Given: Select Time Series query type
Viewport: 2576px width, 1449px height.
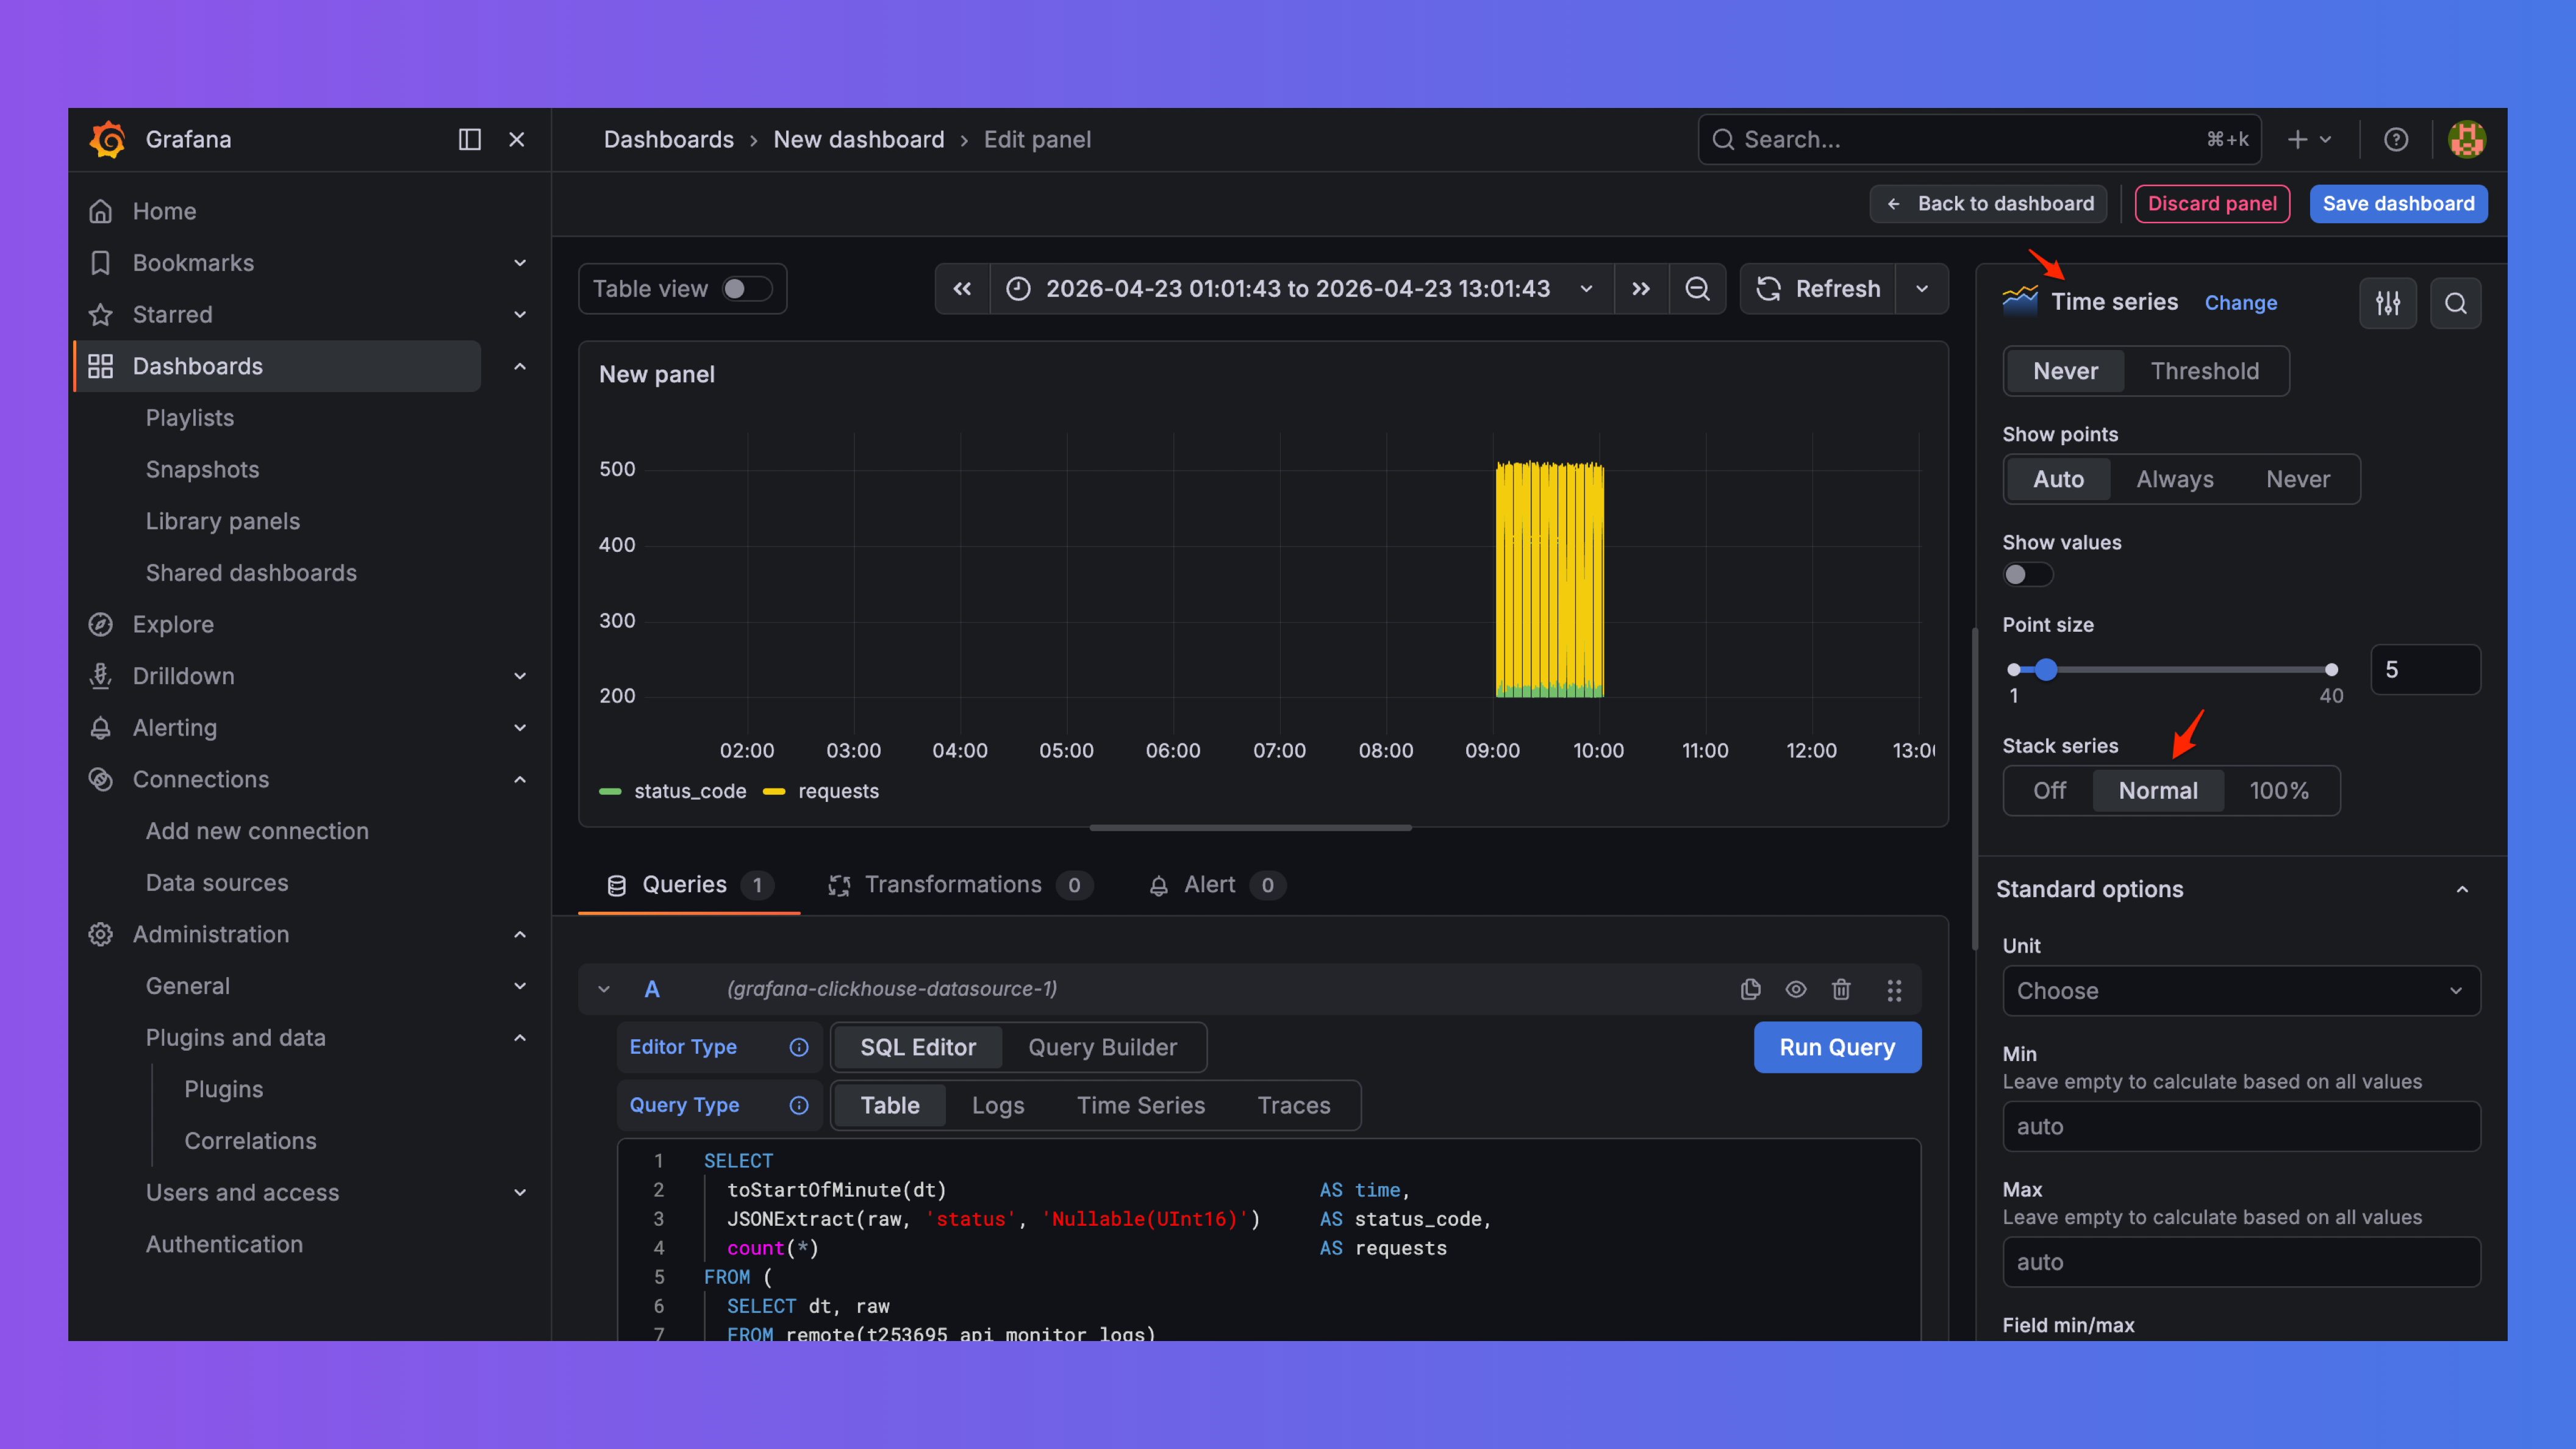Looking at the screenshot, I should click(1140, 1105).
